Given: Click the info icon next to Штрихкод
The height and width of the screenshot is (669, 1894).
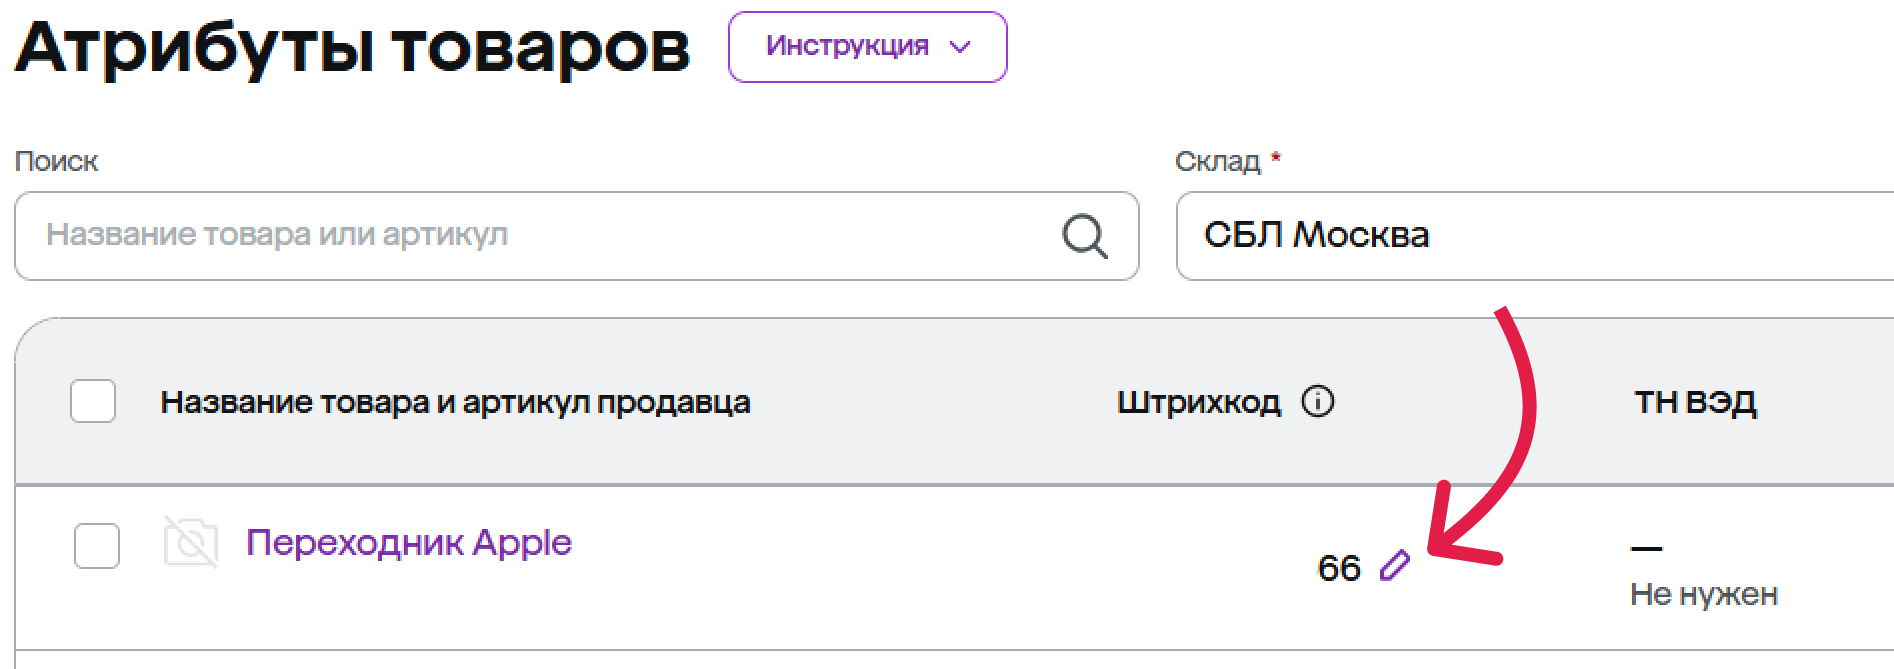Looking at the screenshot, I should coord(1318,402).
